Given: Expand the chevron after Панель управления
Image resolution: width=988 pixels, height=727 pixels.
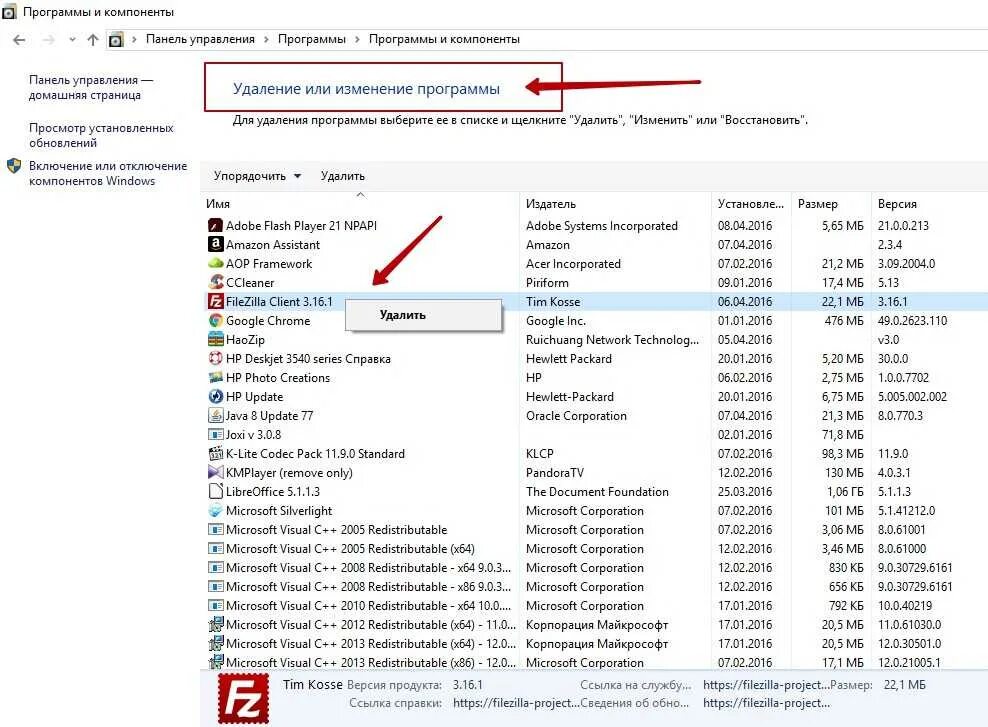Looking at the screenshot, I should tap(266, 40).
